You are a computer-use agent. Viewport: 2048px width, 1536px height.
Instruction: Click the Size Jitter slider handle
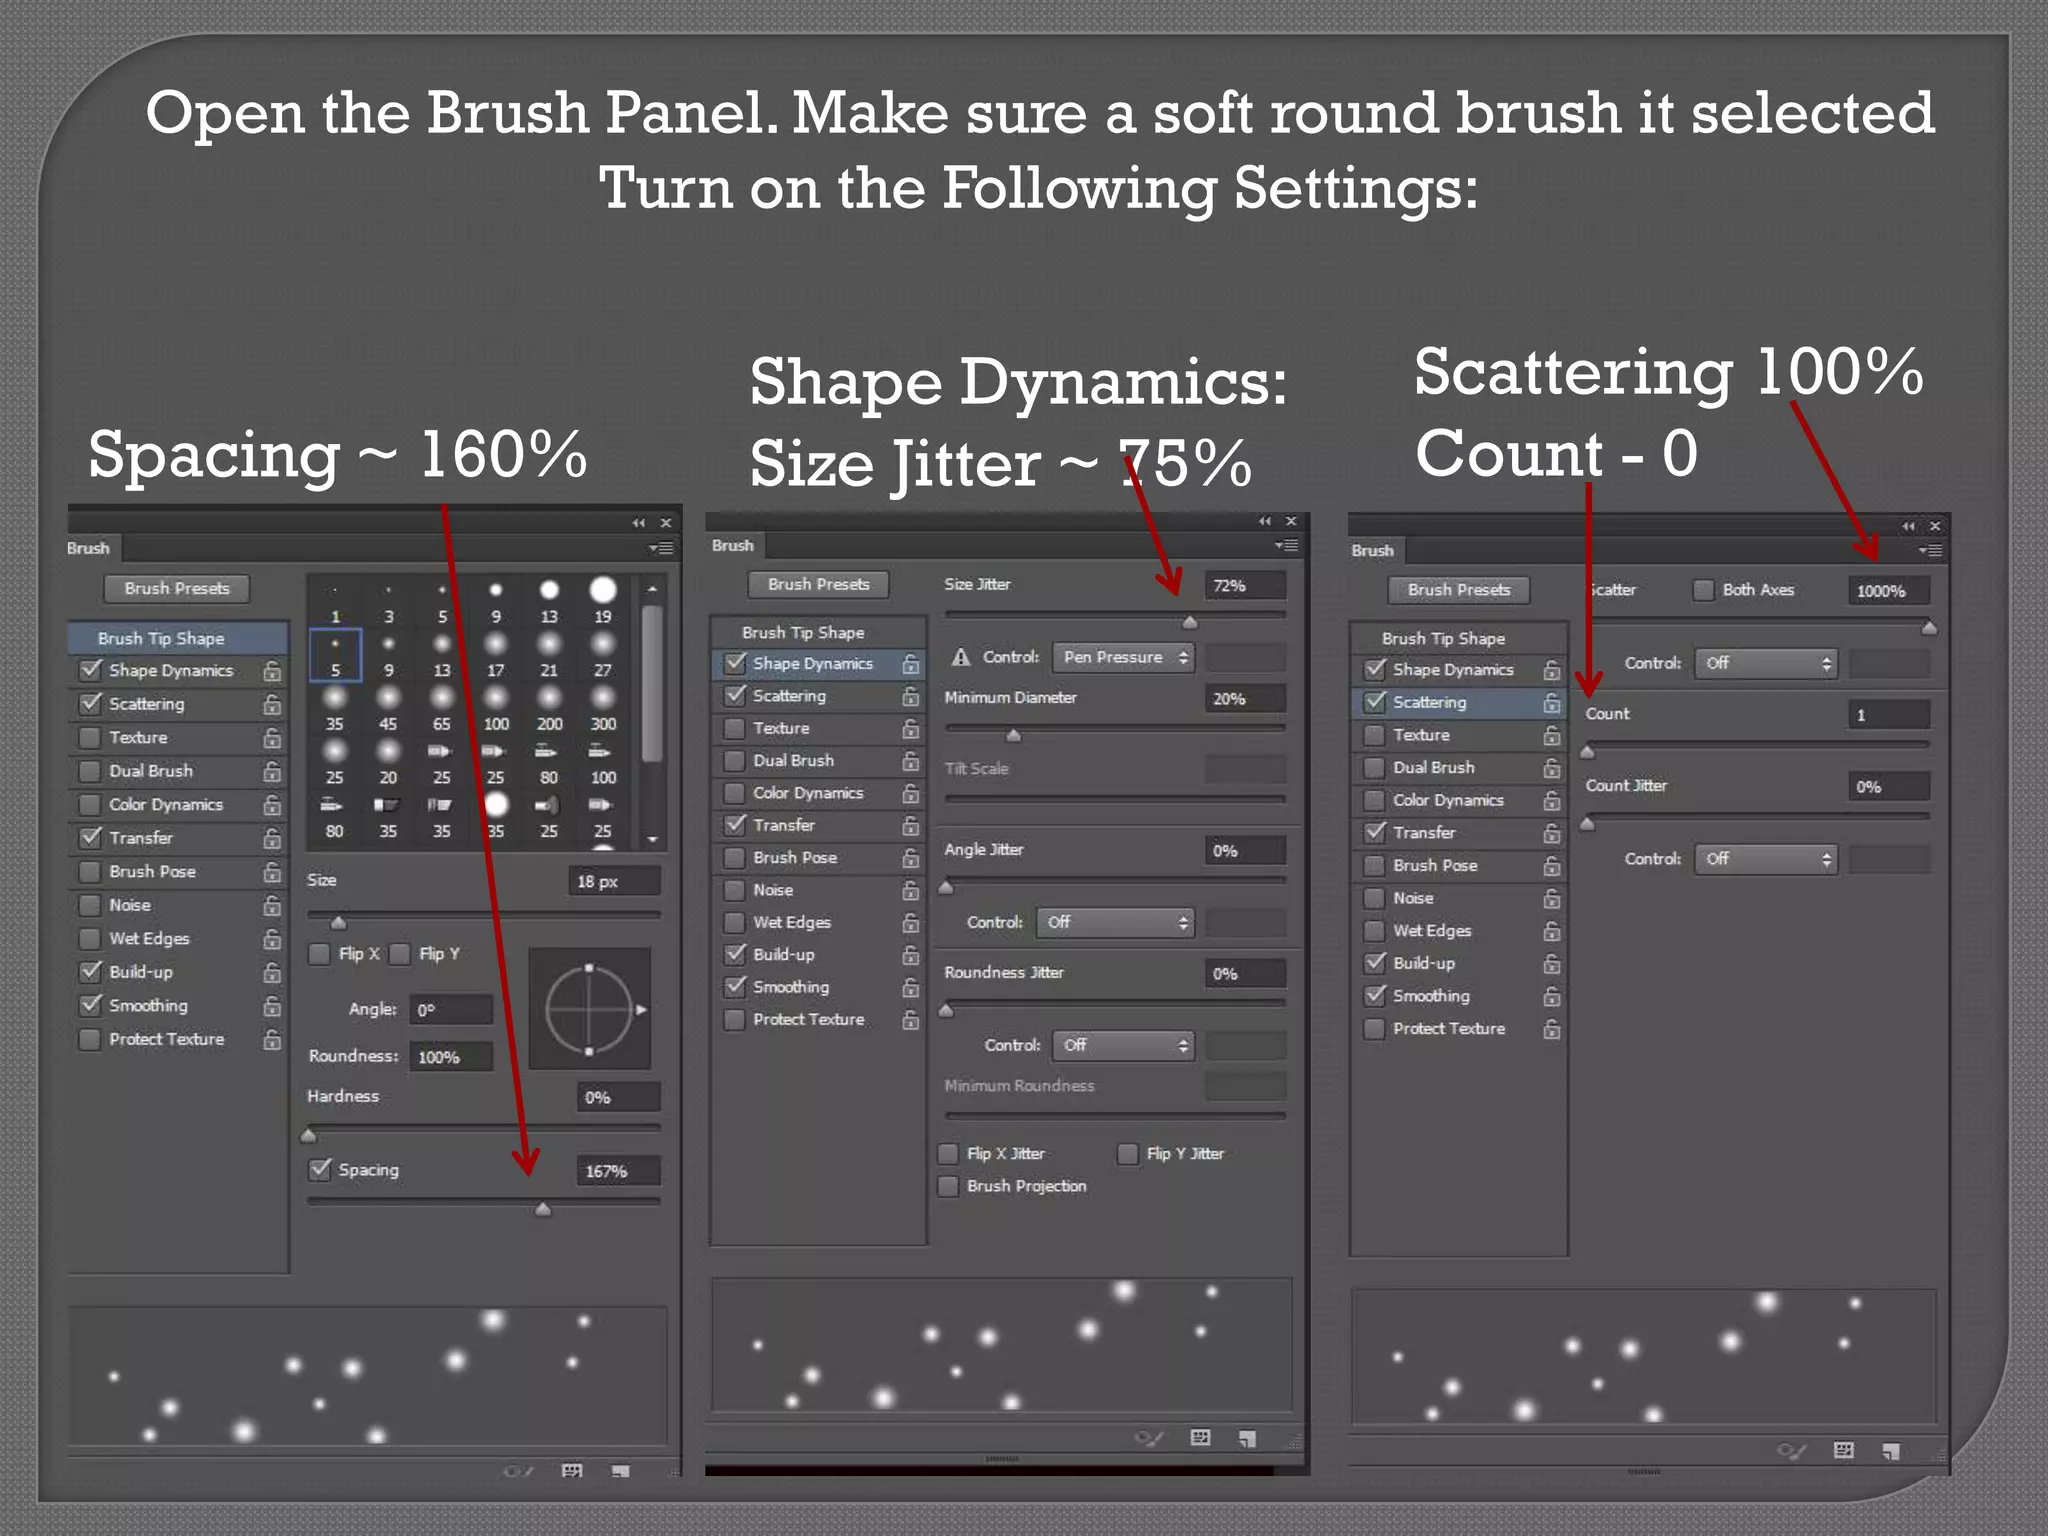pos(1190,622)
